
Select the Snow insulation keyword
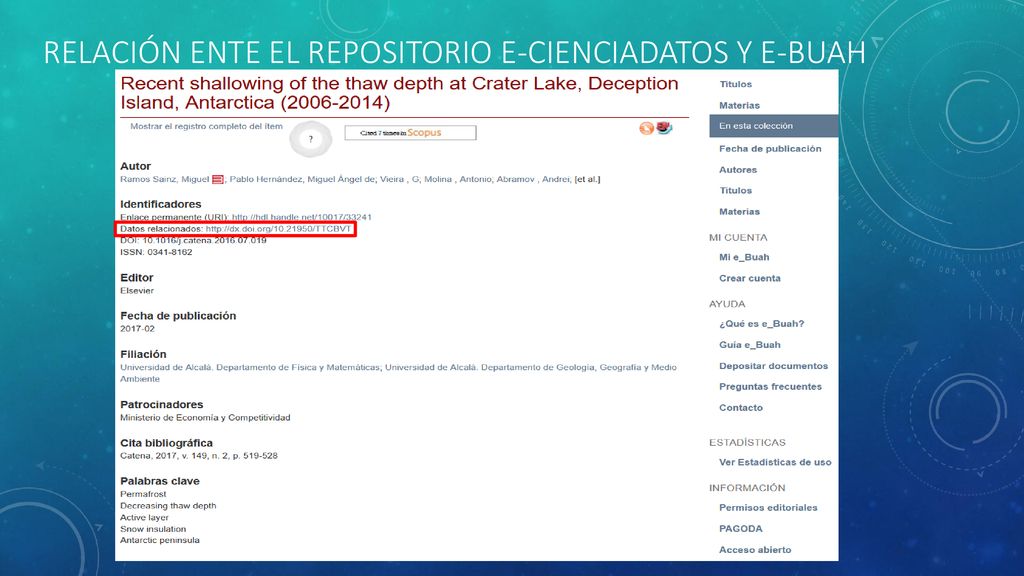click(153, 529)
